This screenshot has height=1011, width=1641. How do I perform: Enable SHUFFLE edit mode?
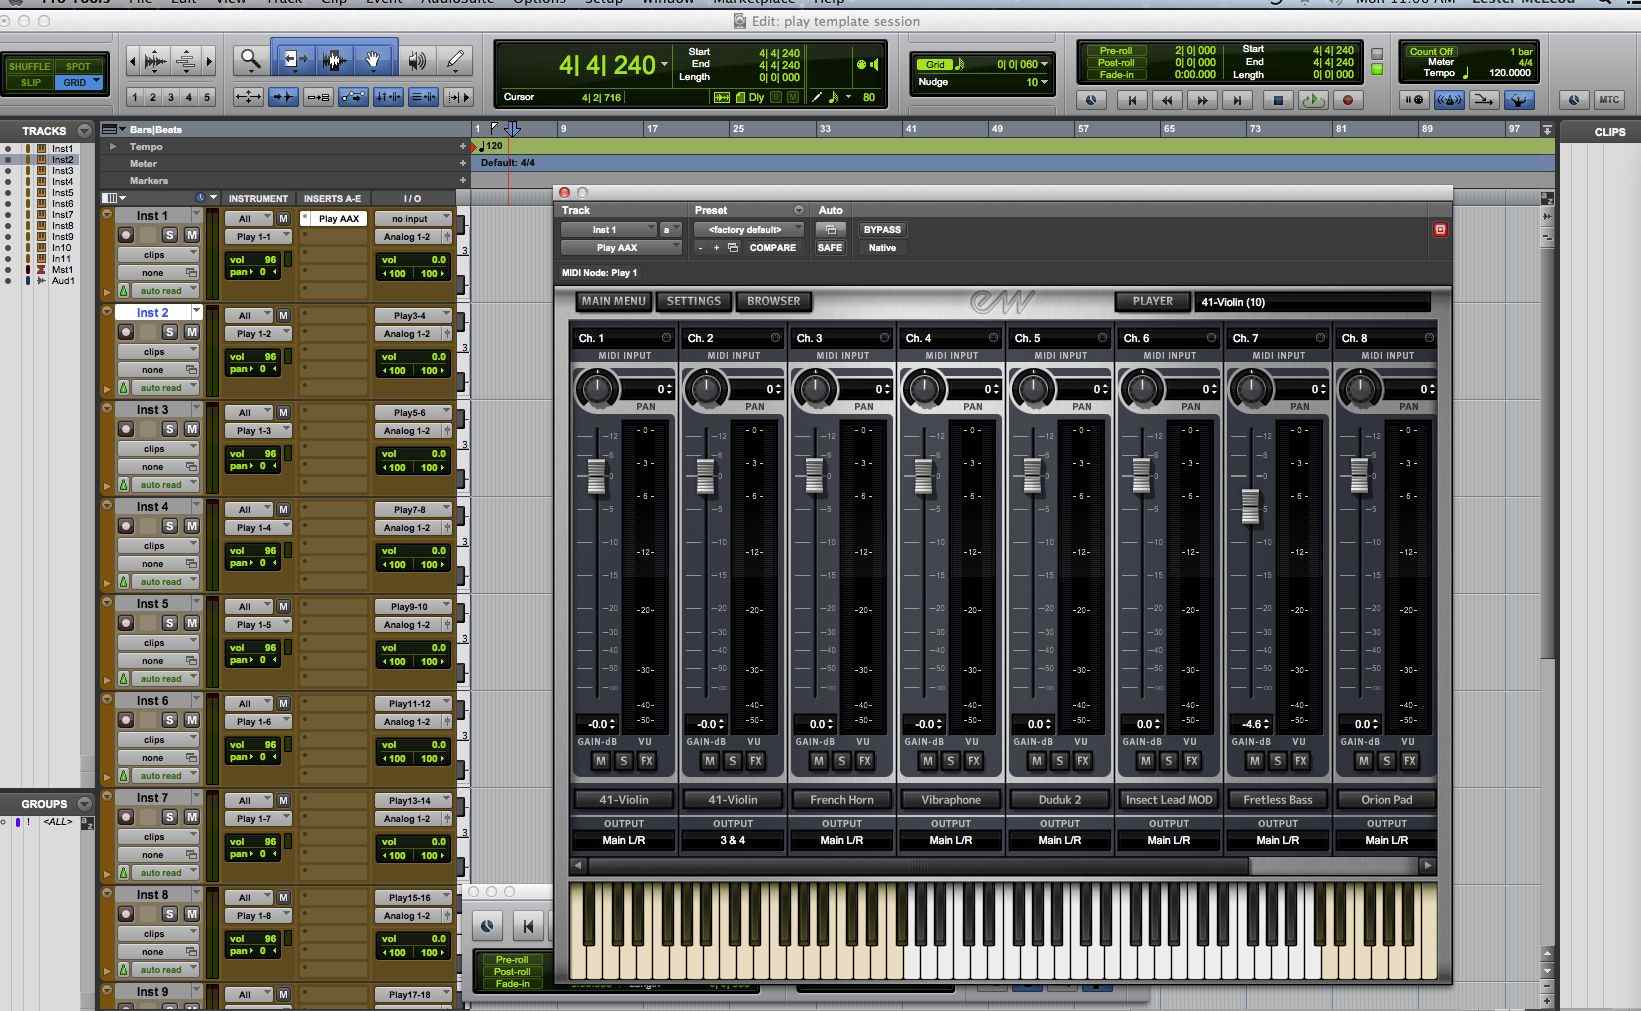[x=29, y=66]
